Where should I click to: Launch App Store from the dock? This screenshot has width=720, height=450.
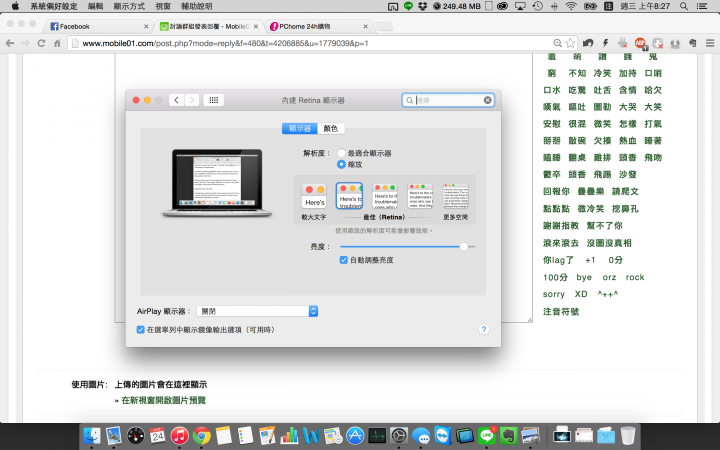pyautogui.click(x=354, y=436)
